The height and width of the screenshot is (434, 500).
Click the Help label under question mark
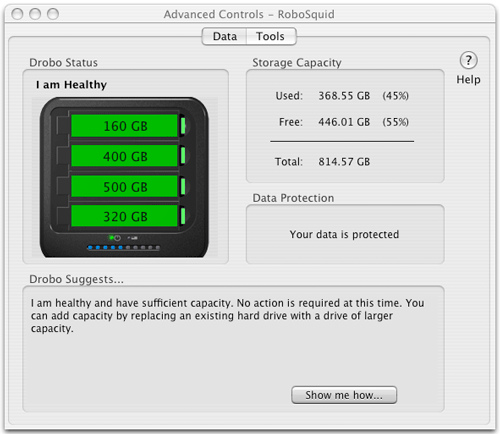468,79
